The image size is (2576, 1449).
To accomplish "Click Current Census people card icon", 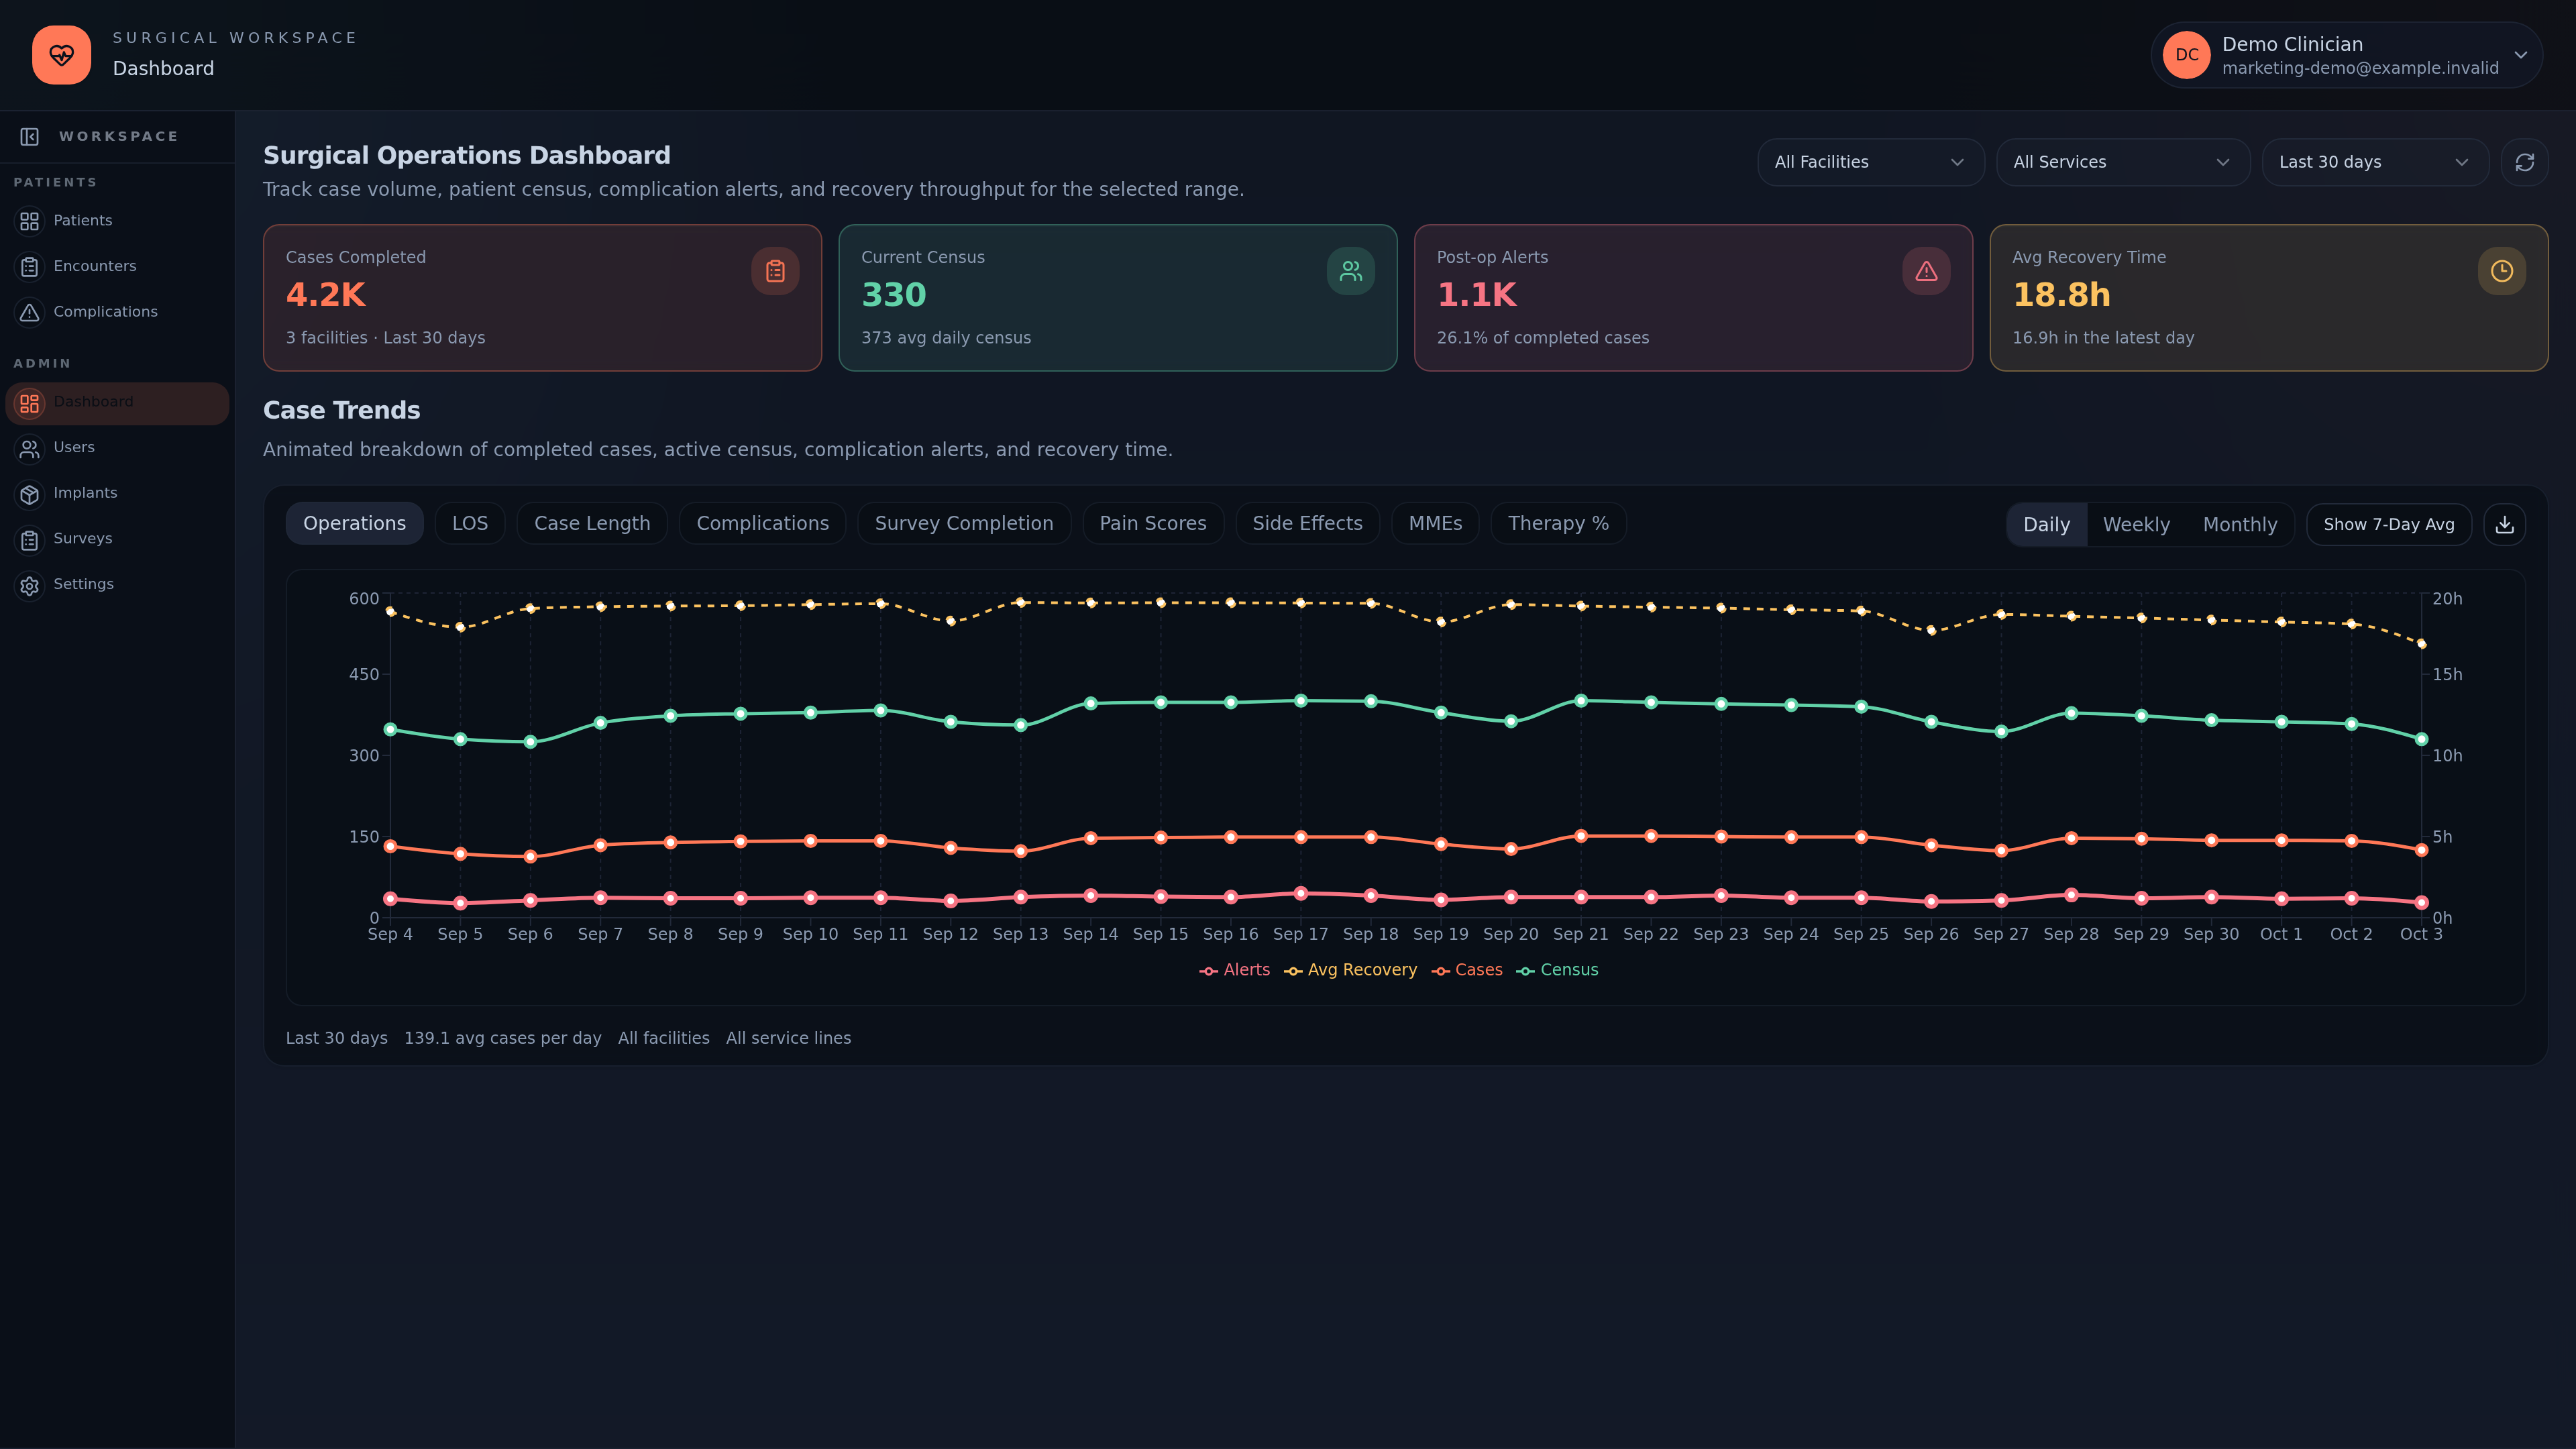I will [1351, 271].
